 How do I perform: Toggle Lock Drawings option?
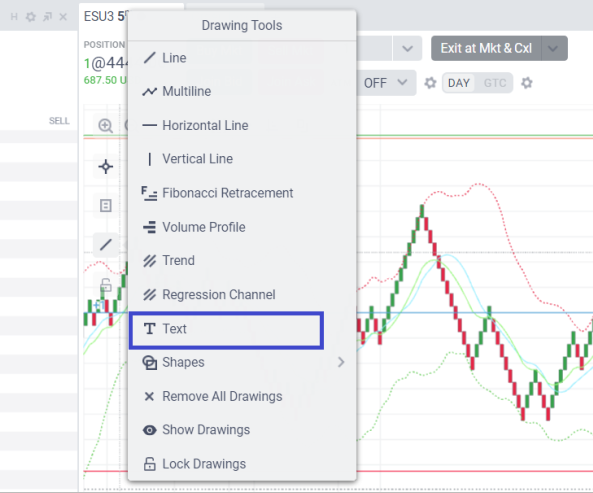coord(242,464)
